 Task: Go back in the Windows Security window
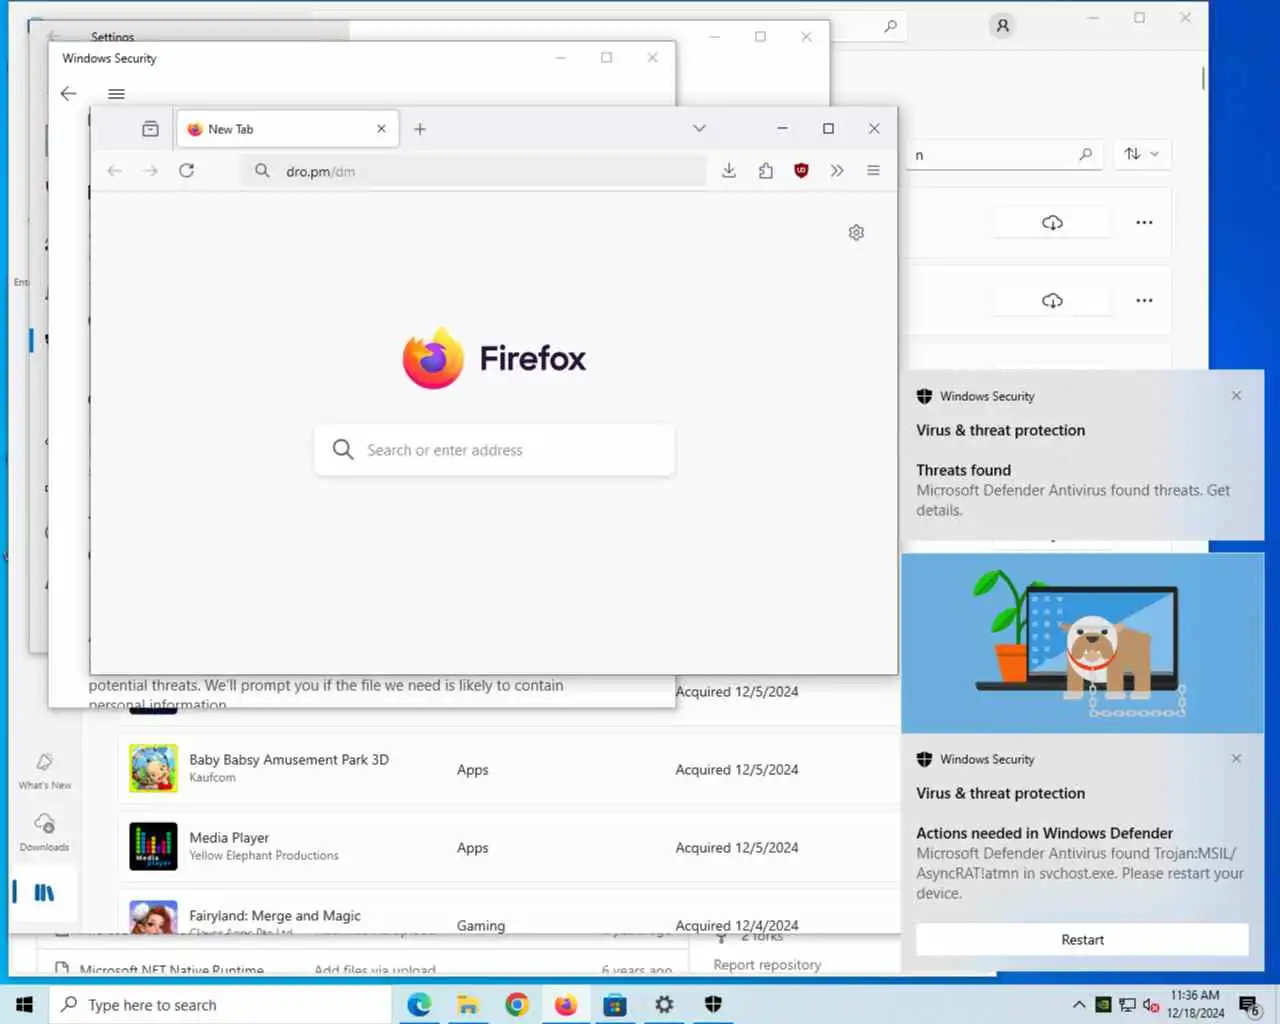point(68,93)
